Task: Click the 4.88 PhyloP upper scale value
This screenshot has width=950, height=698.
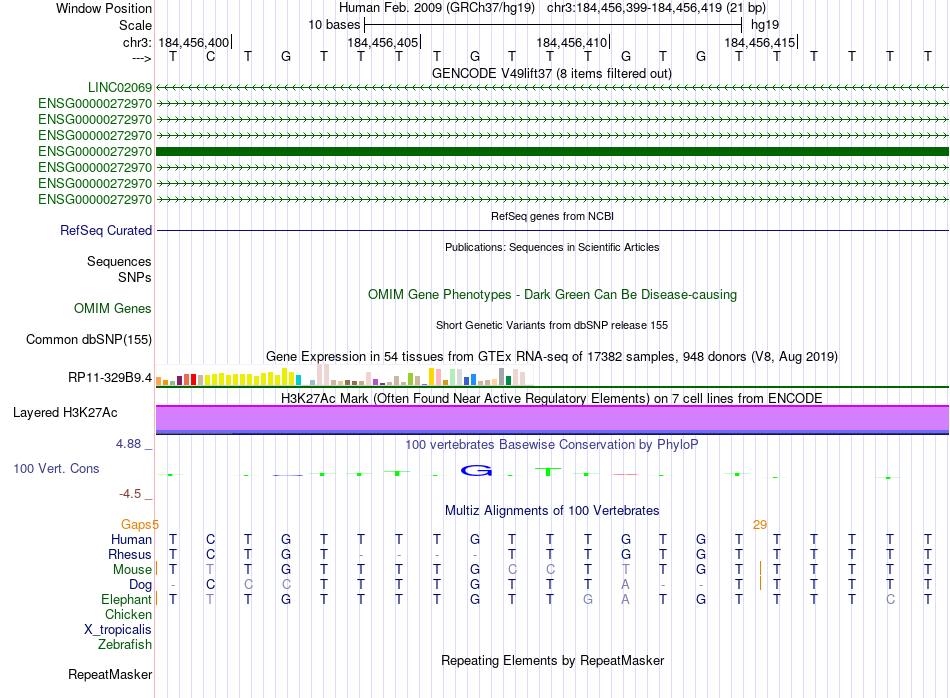Action: [x=129, y=444]
